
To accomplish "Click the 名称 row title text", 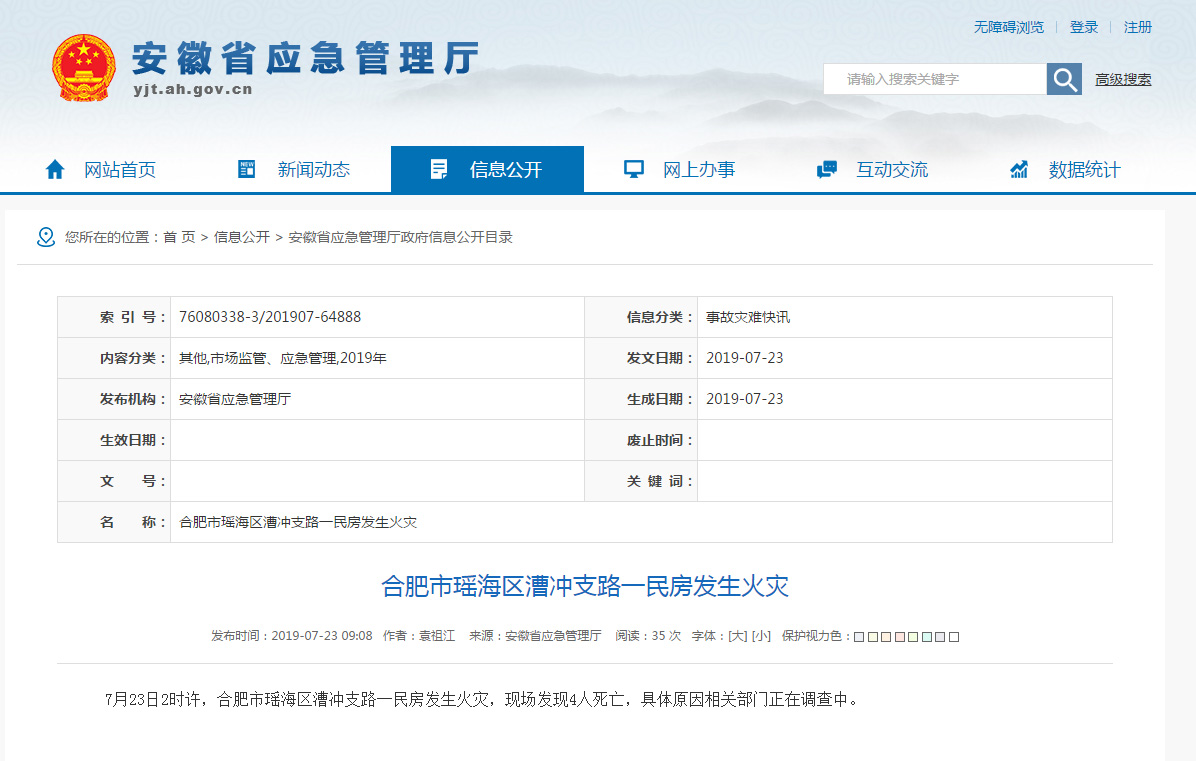I will pos(297,522).
